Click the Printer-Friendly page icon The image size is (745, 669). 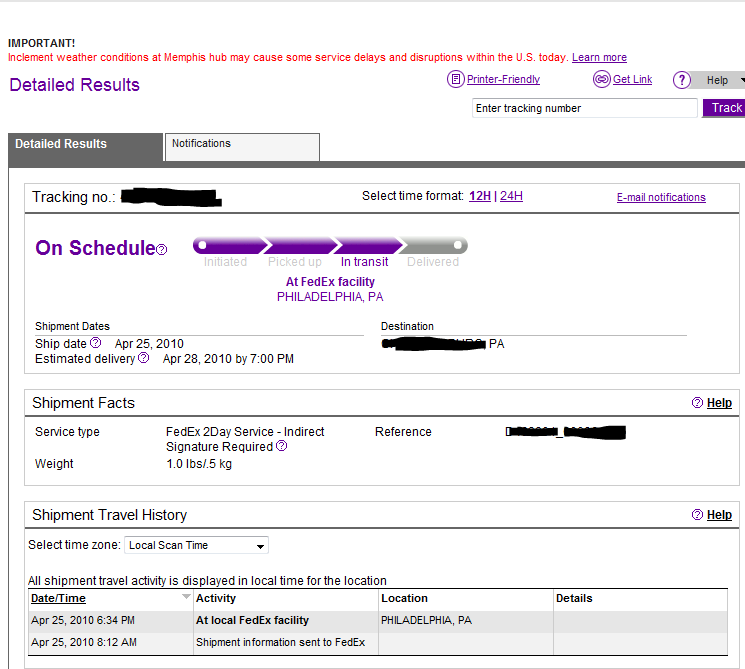(455, 79)
